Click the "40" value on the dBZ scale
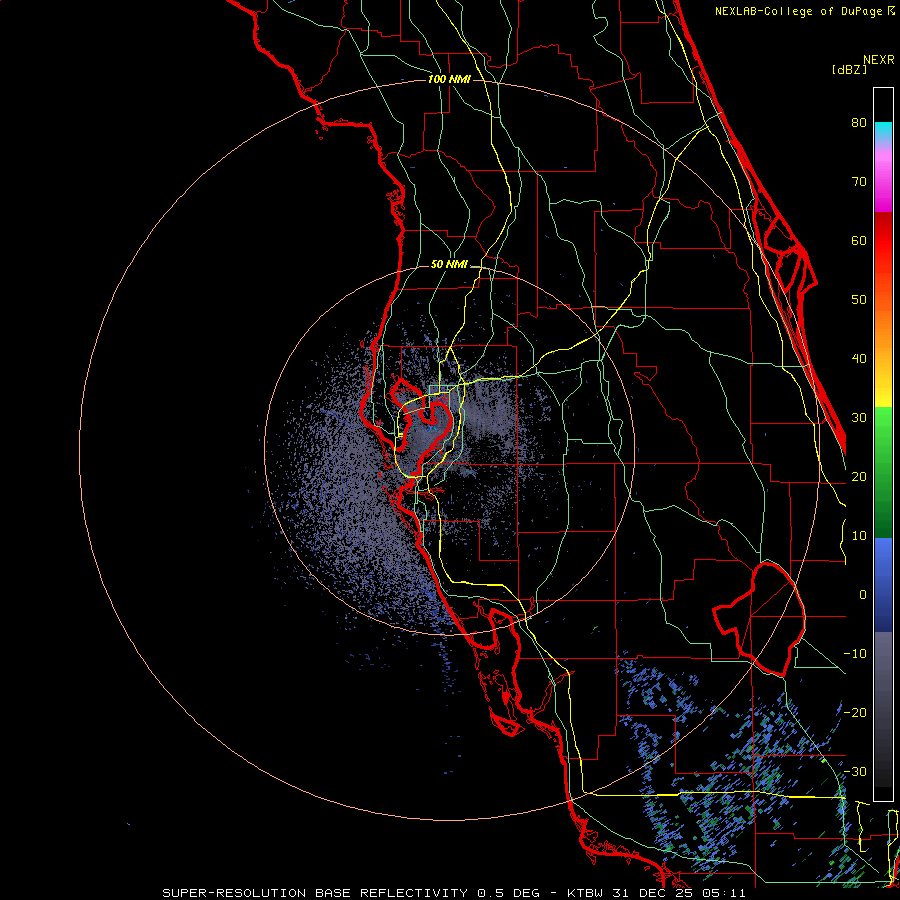 point(859,359)
